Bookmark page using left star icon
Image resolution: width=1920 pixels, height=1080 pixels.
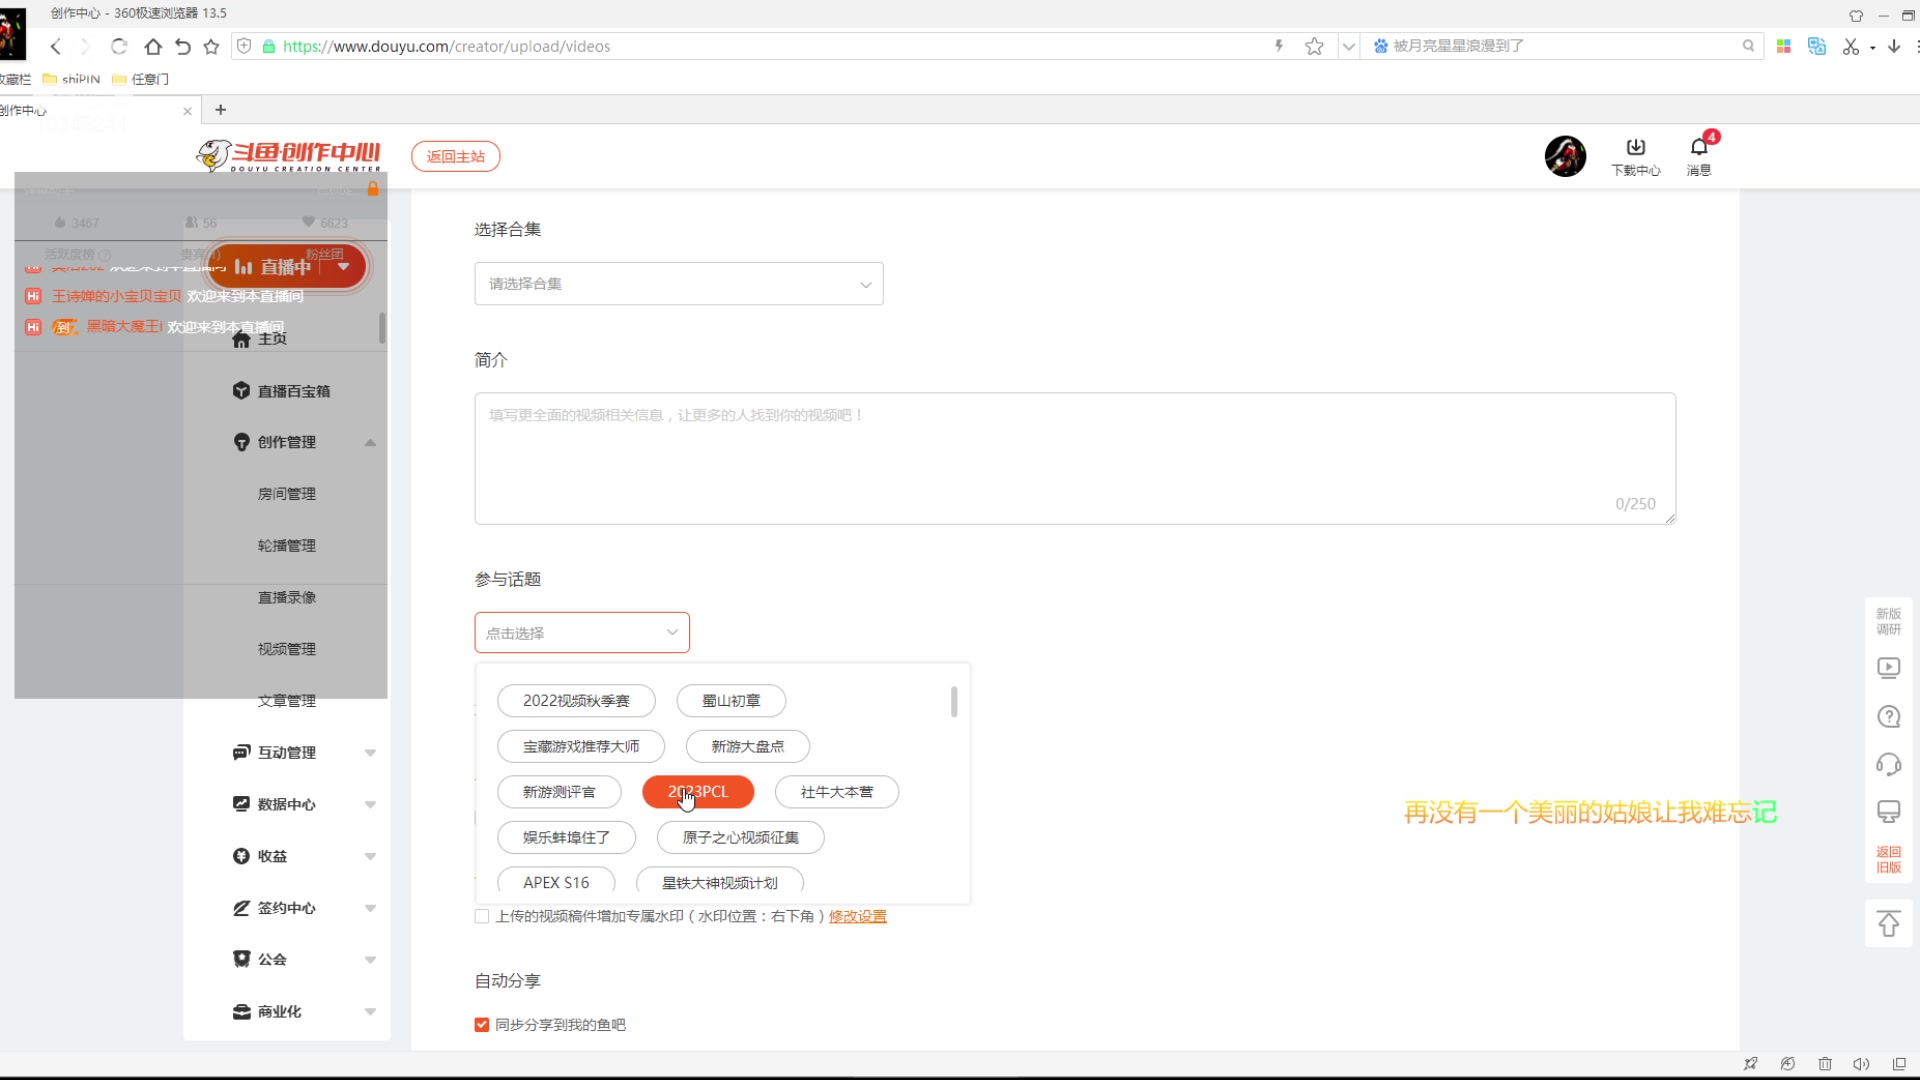[x=211, y=46]
